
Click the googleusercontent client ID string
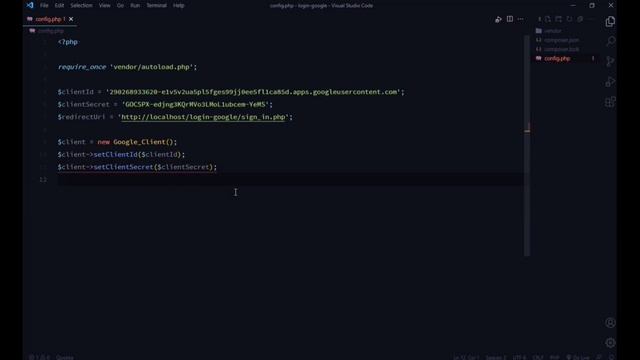[253, 92]
